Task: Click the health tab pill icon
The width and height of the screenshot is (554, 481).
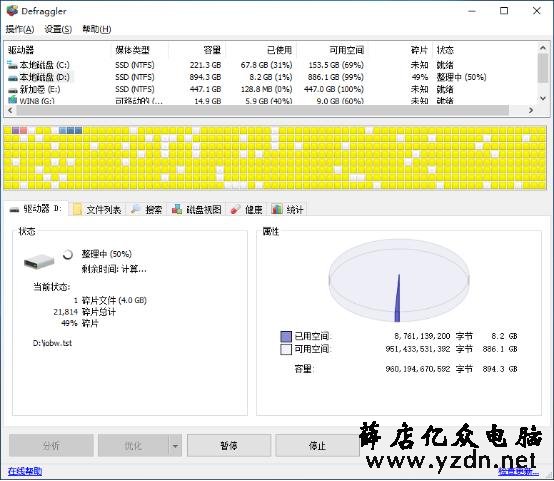Action: [x=235, y=210]
